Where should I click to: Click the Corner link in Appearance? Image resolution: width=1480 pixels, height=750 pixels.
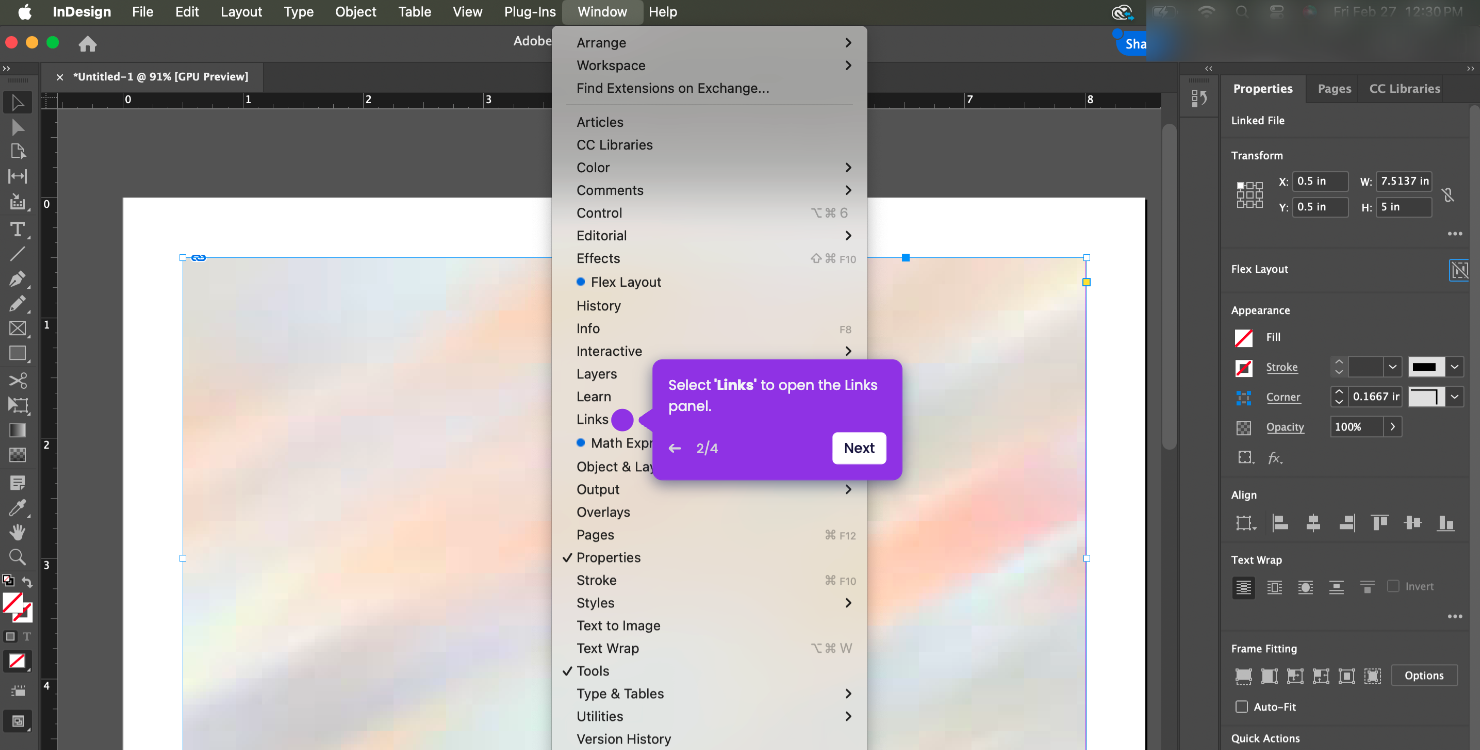coord(1283,398)
